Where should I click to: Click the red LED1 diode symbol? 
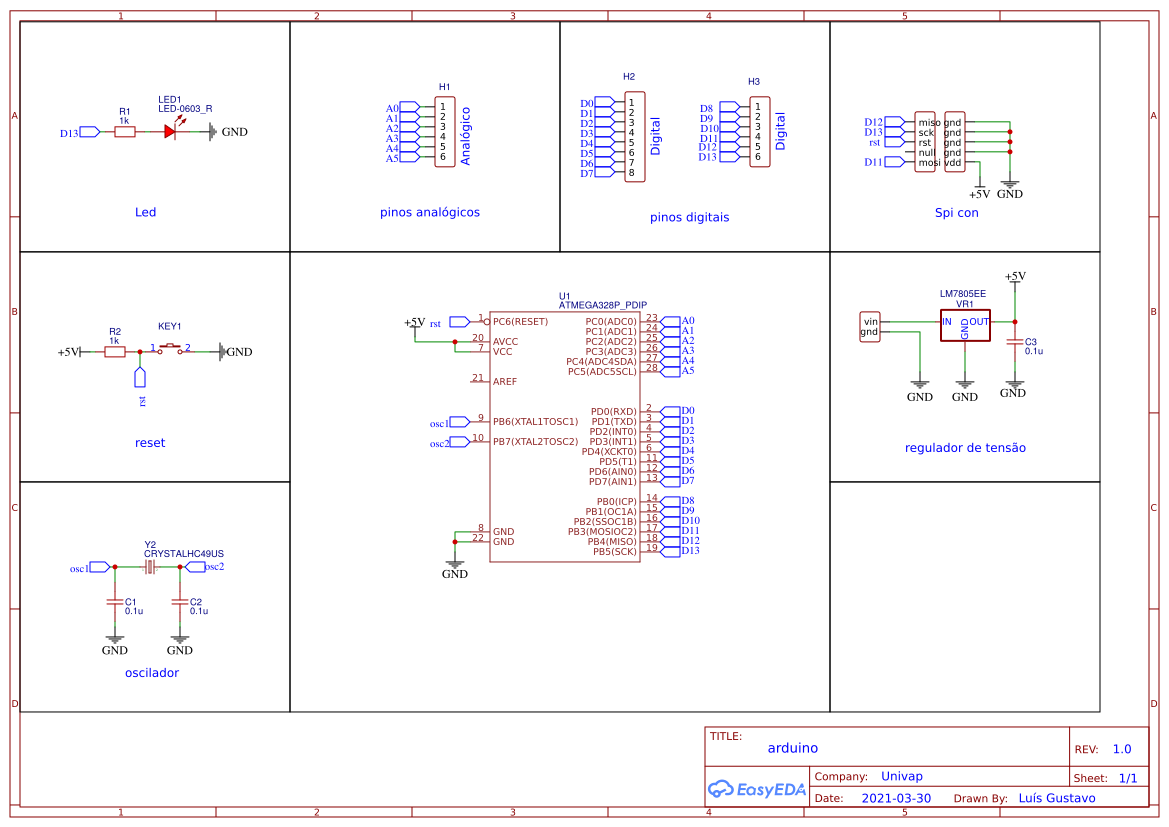point(170,131)
